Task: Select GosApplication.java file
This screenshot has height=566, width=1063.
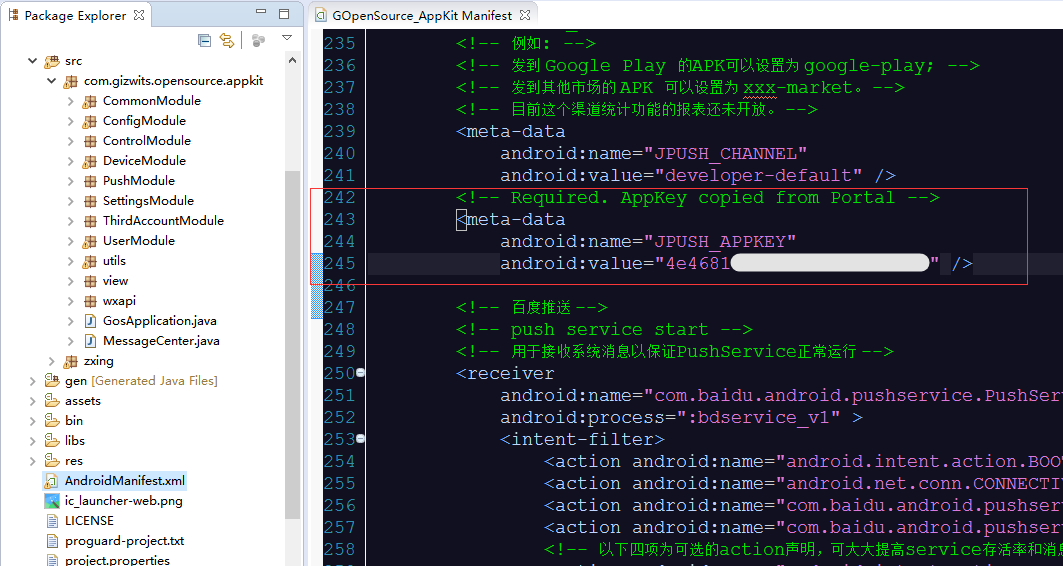Action: point(159,321)
